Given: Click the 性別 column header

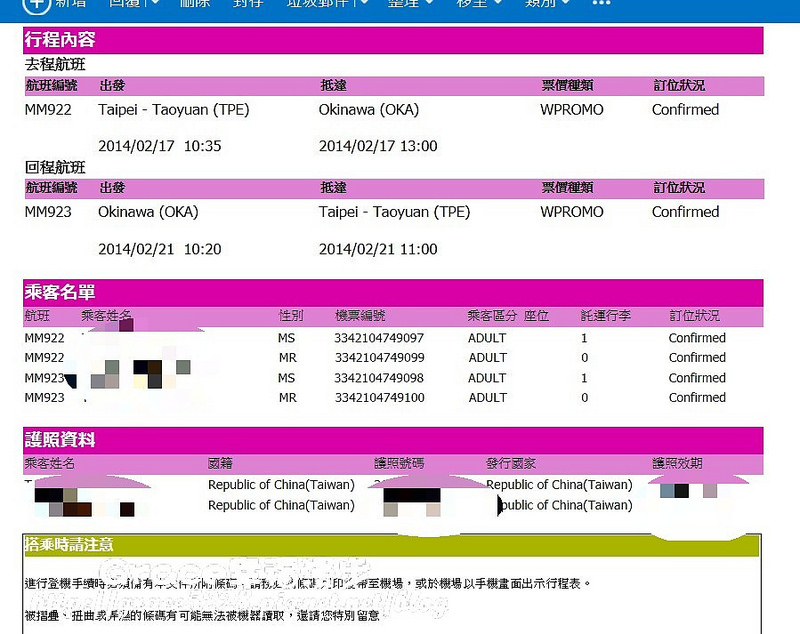Looking at the screenshot, I should coord(291,316).
